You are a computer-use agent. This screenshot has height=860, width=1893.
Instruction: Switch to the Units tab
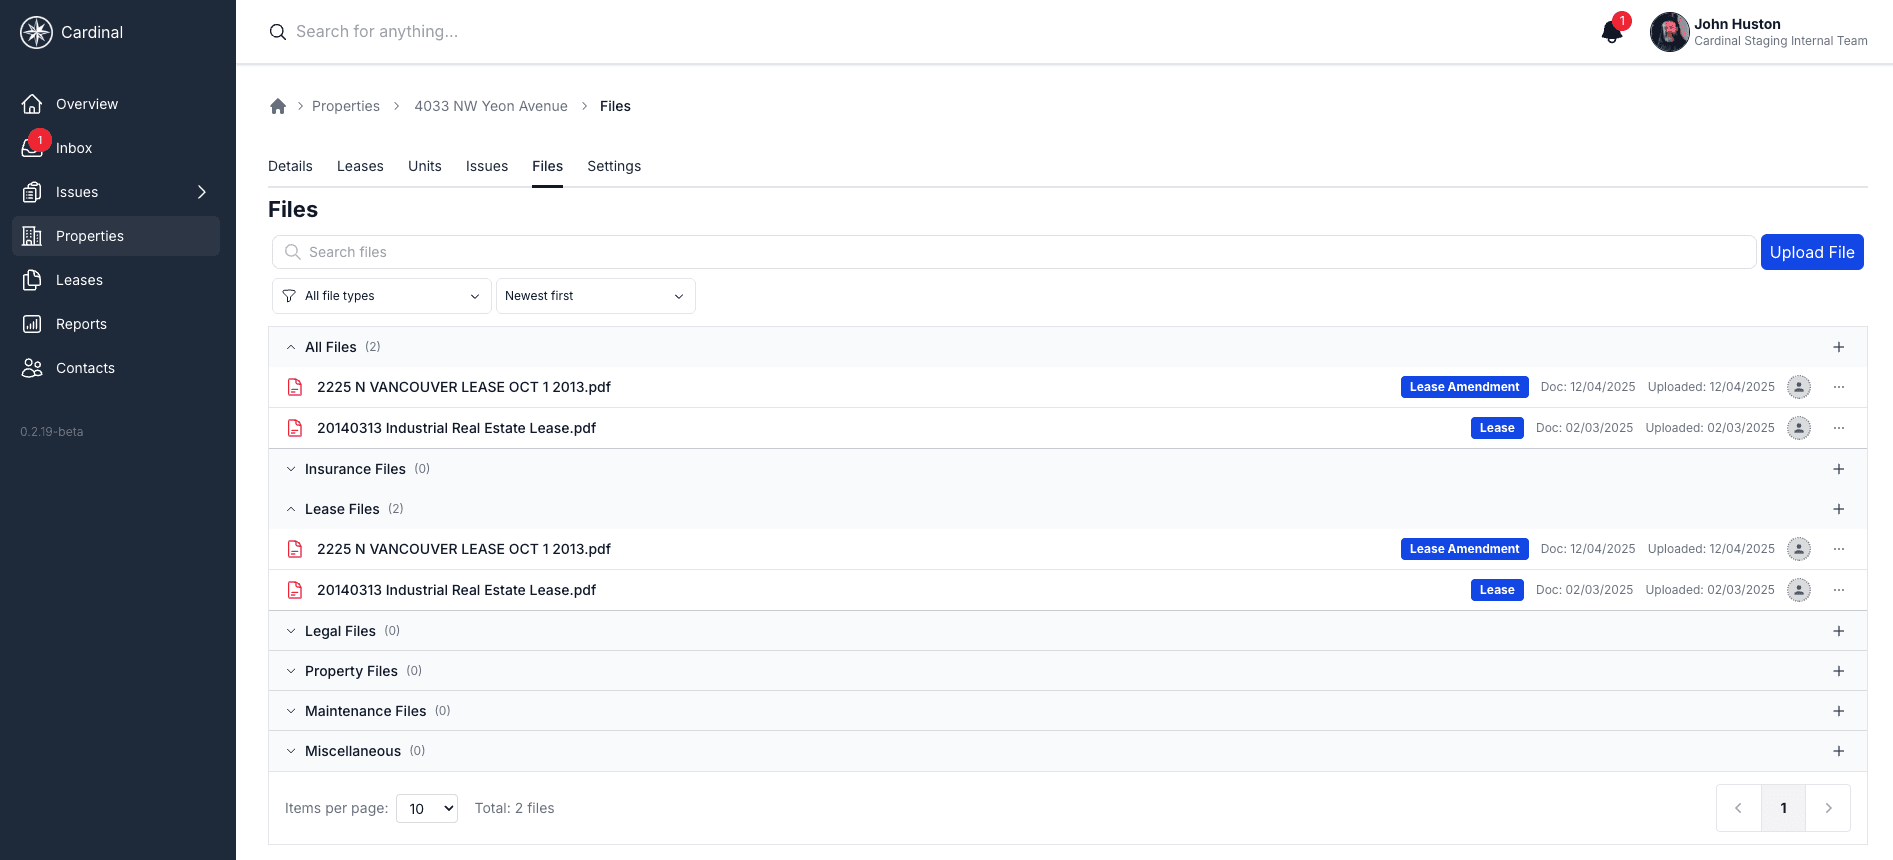(425, 166)
